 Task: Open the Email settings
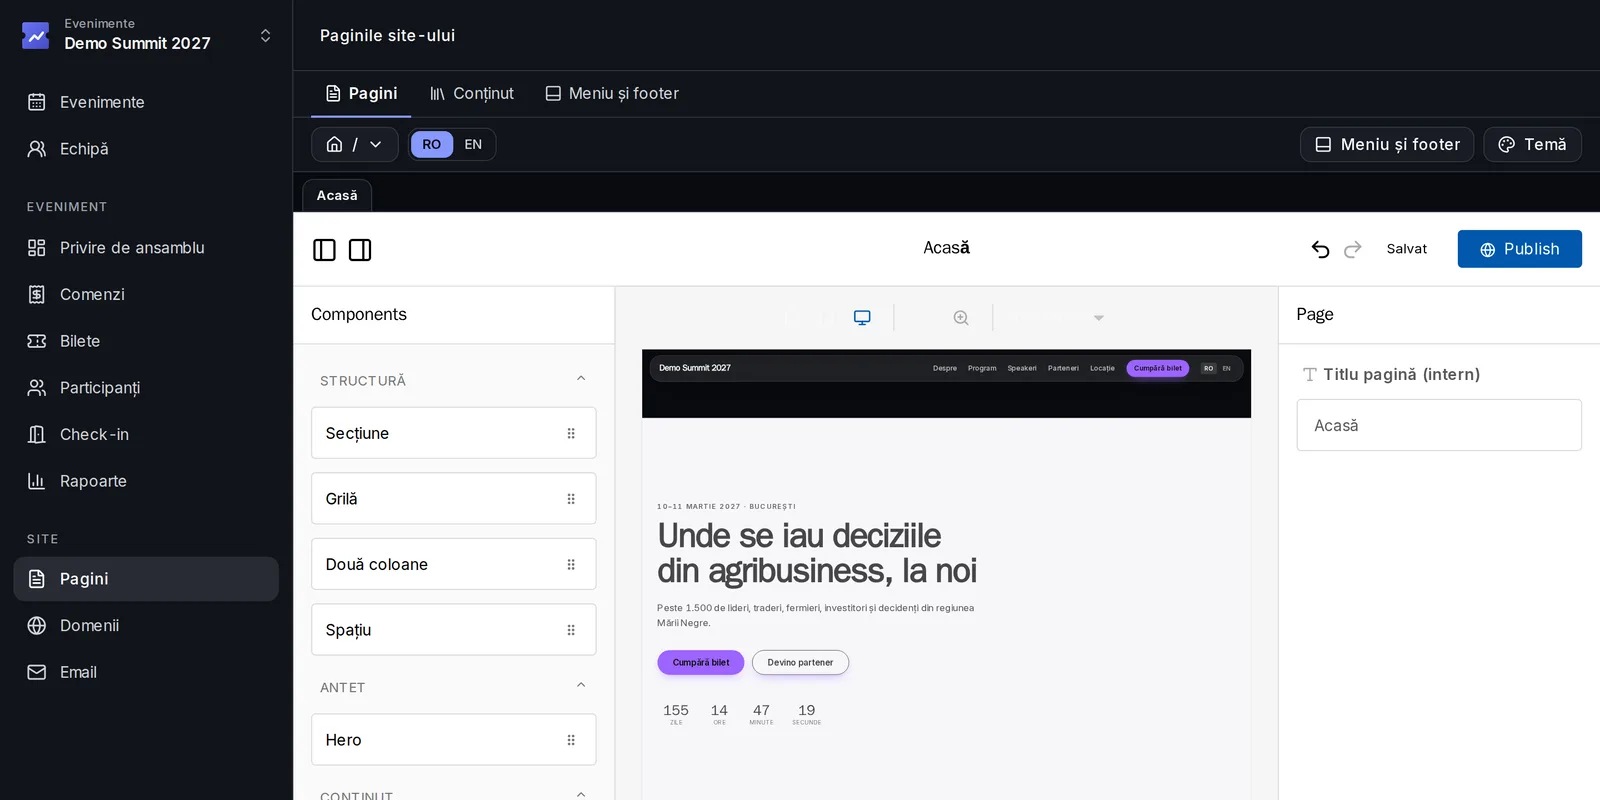point(146,672)
